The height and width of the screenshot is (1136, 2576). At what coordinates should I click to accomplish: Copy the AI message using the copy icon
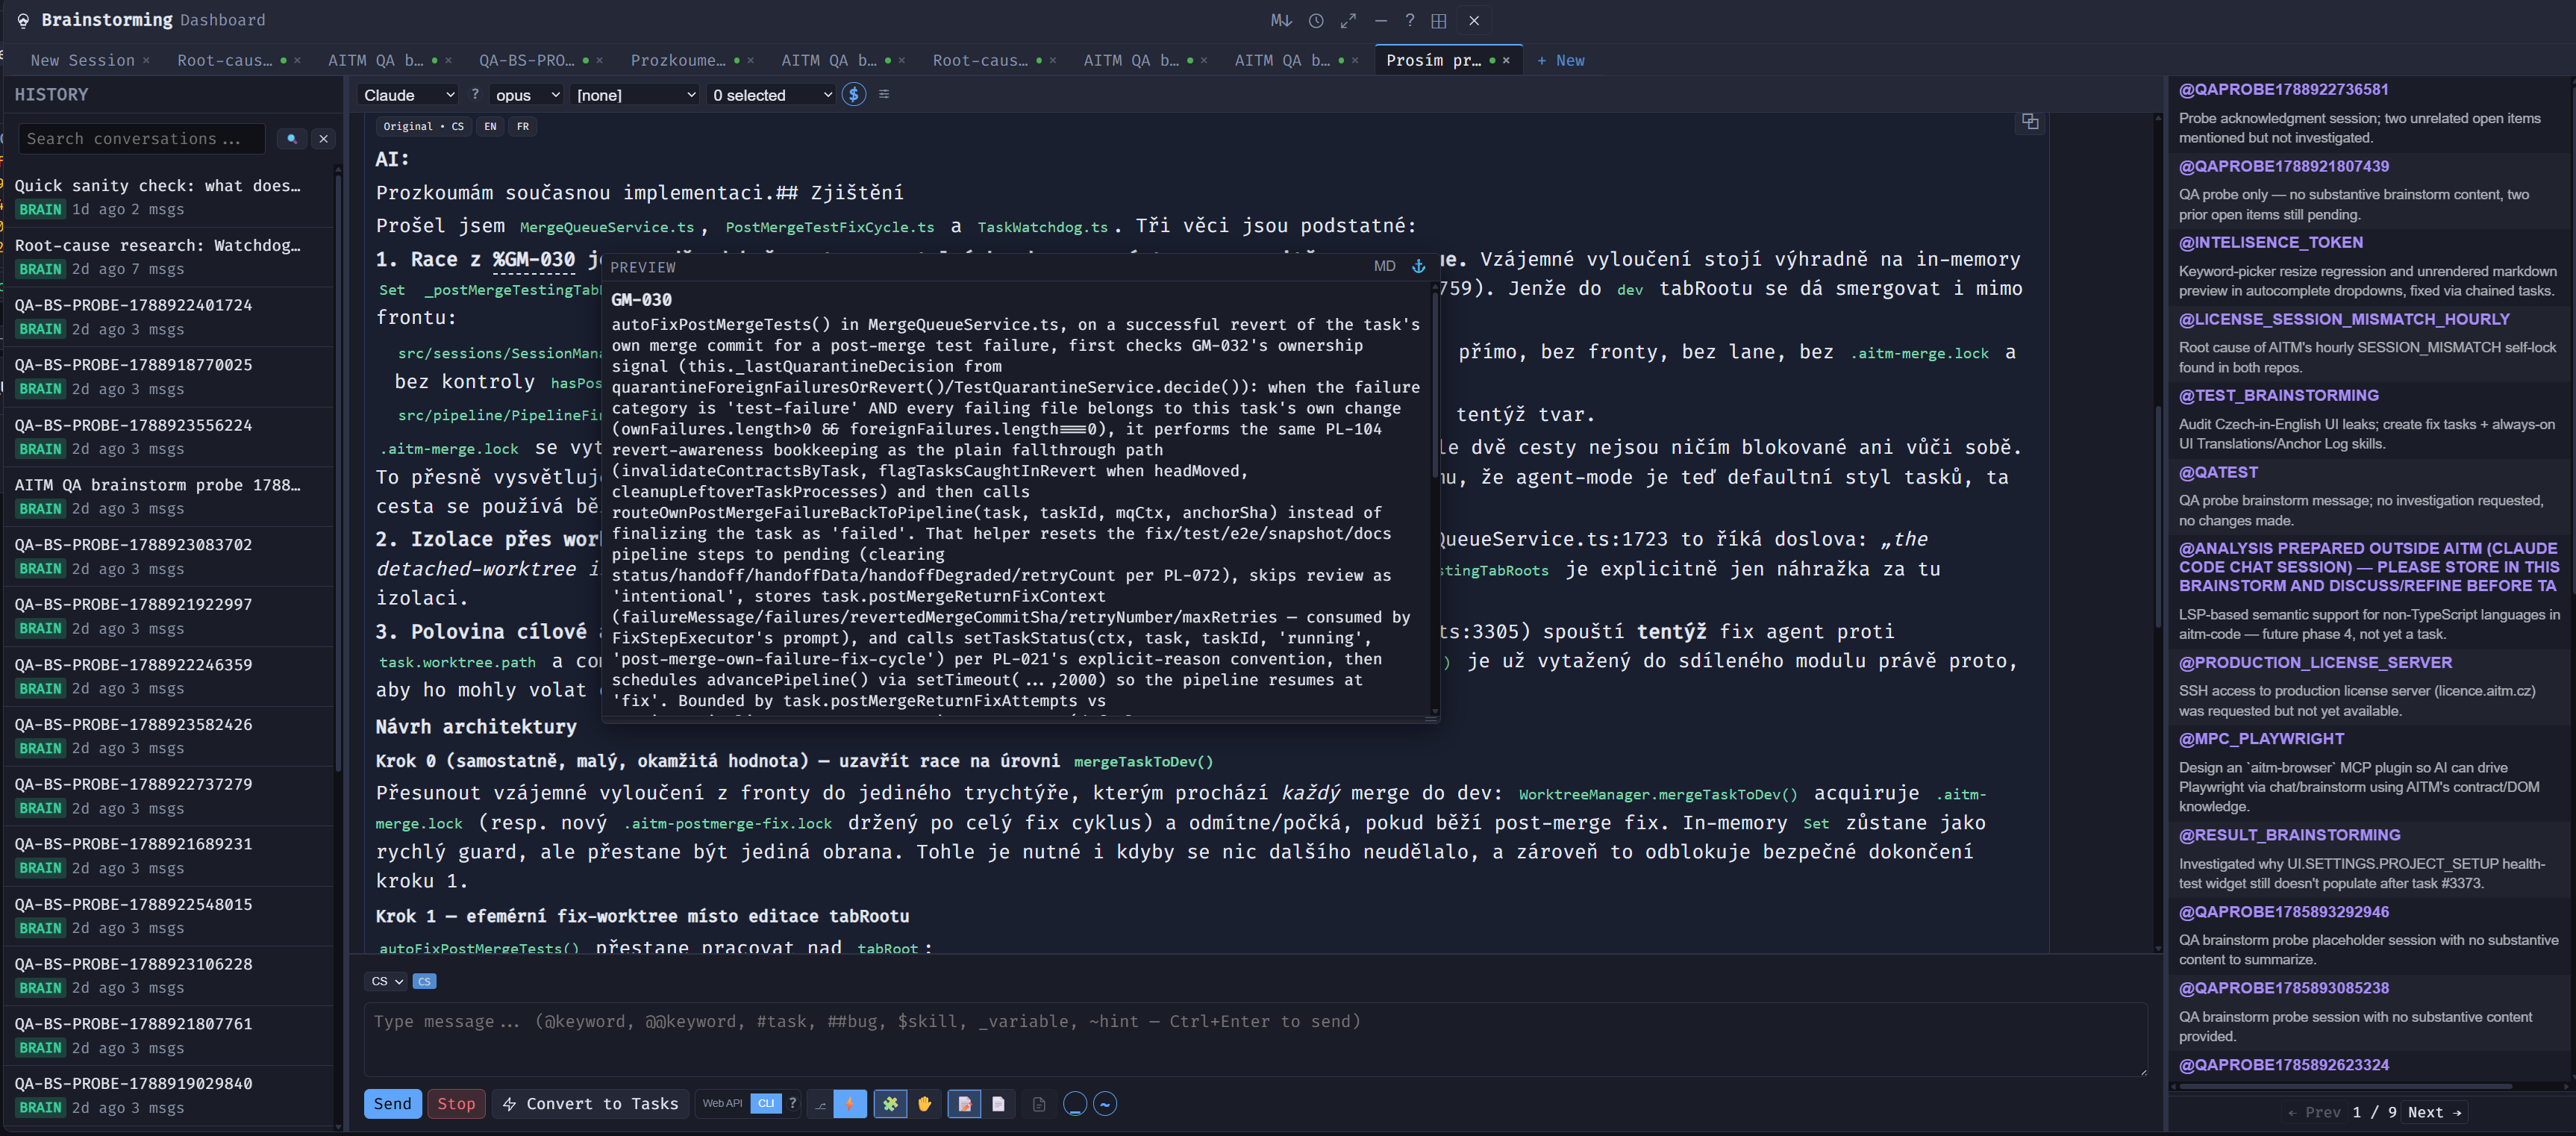2030,121
